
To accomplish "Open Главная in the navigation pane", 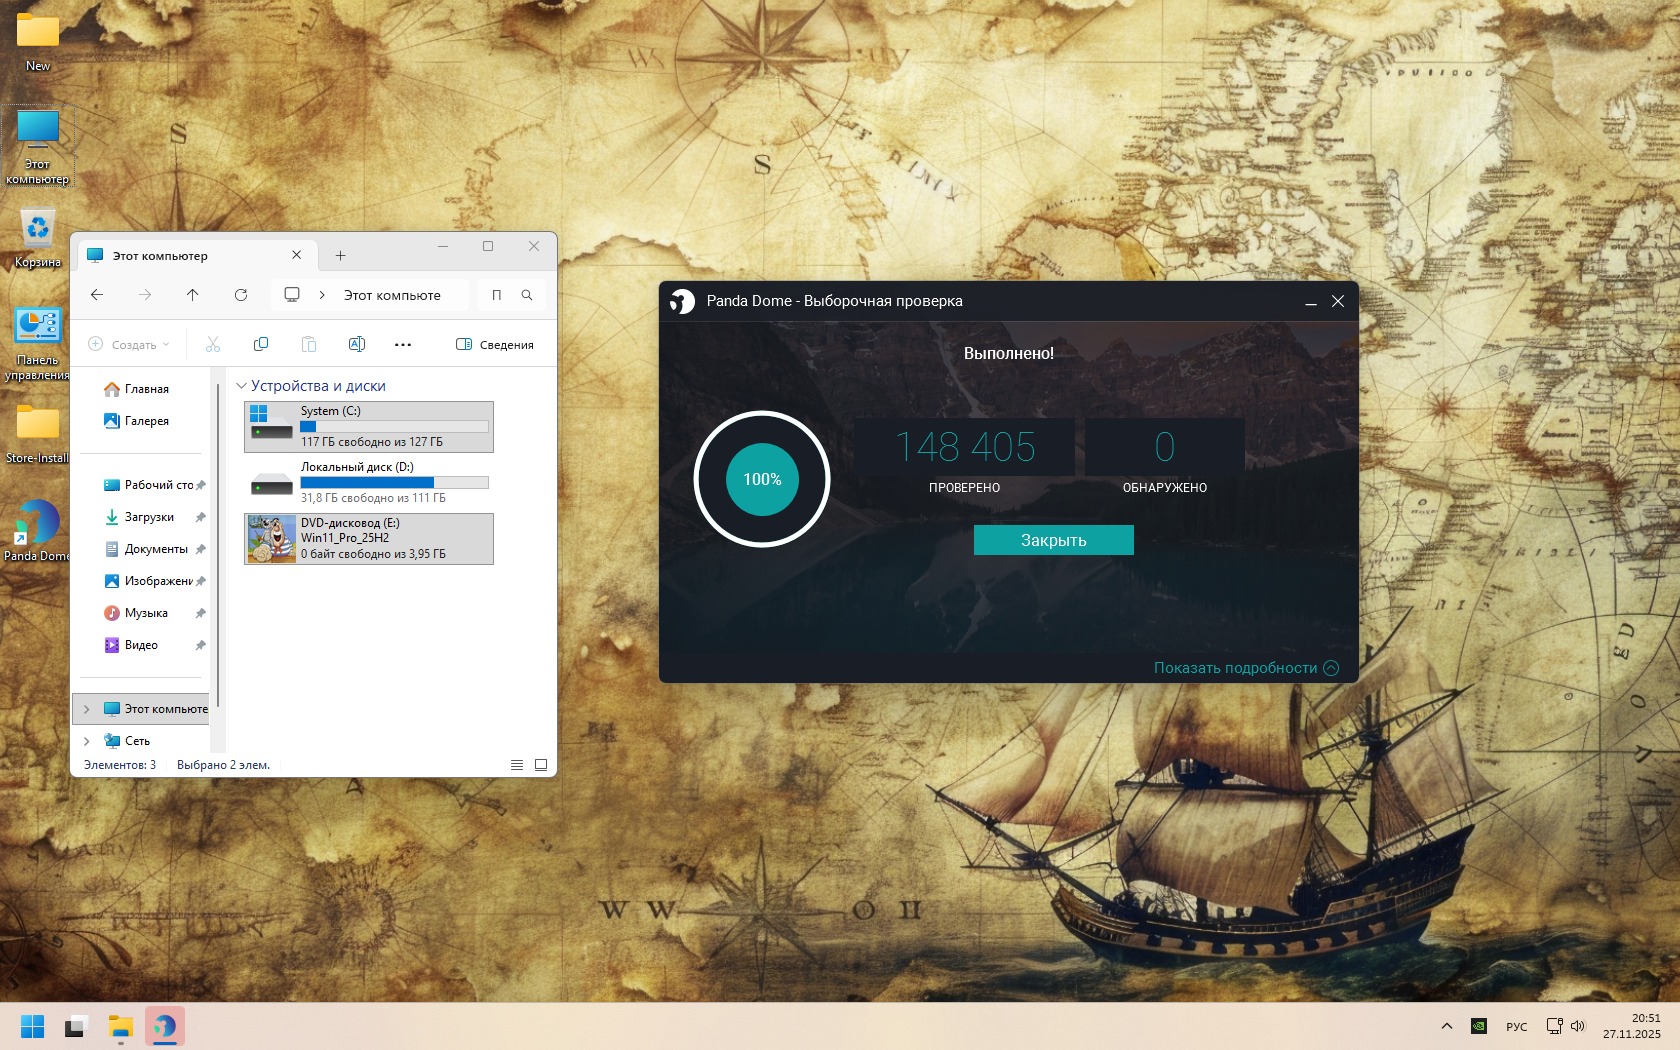I will coord(137,389).
